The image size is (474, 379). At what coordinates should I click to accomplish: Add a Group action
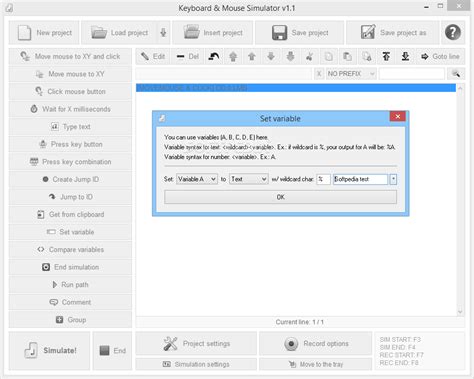pos(70,320)
